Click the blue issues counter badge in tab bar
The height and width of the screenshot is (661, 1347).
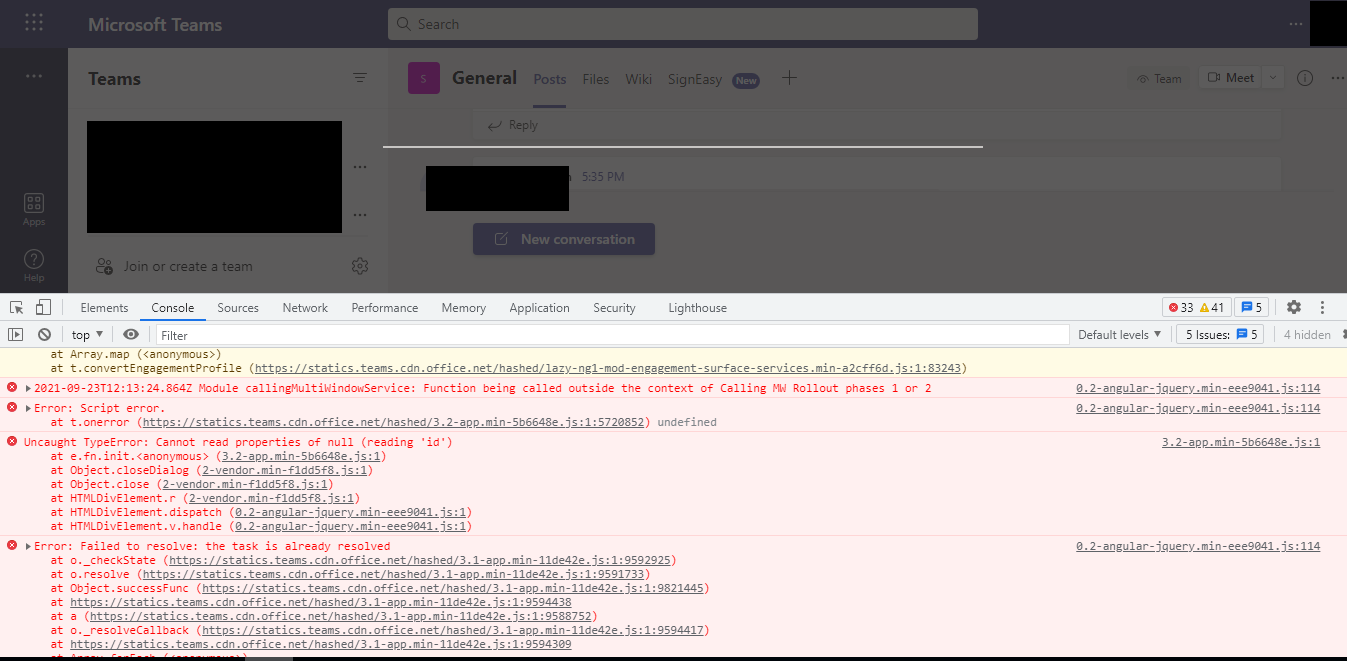(x=1251, y=307)
